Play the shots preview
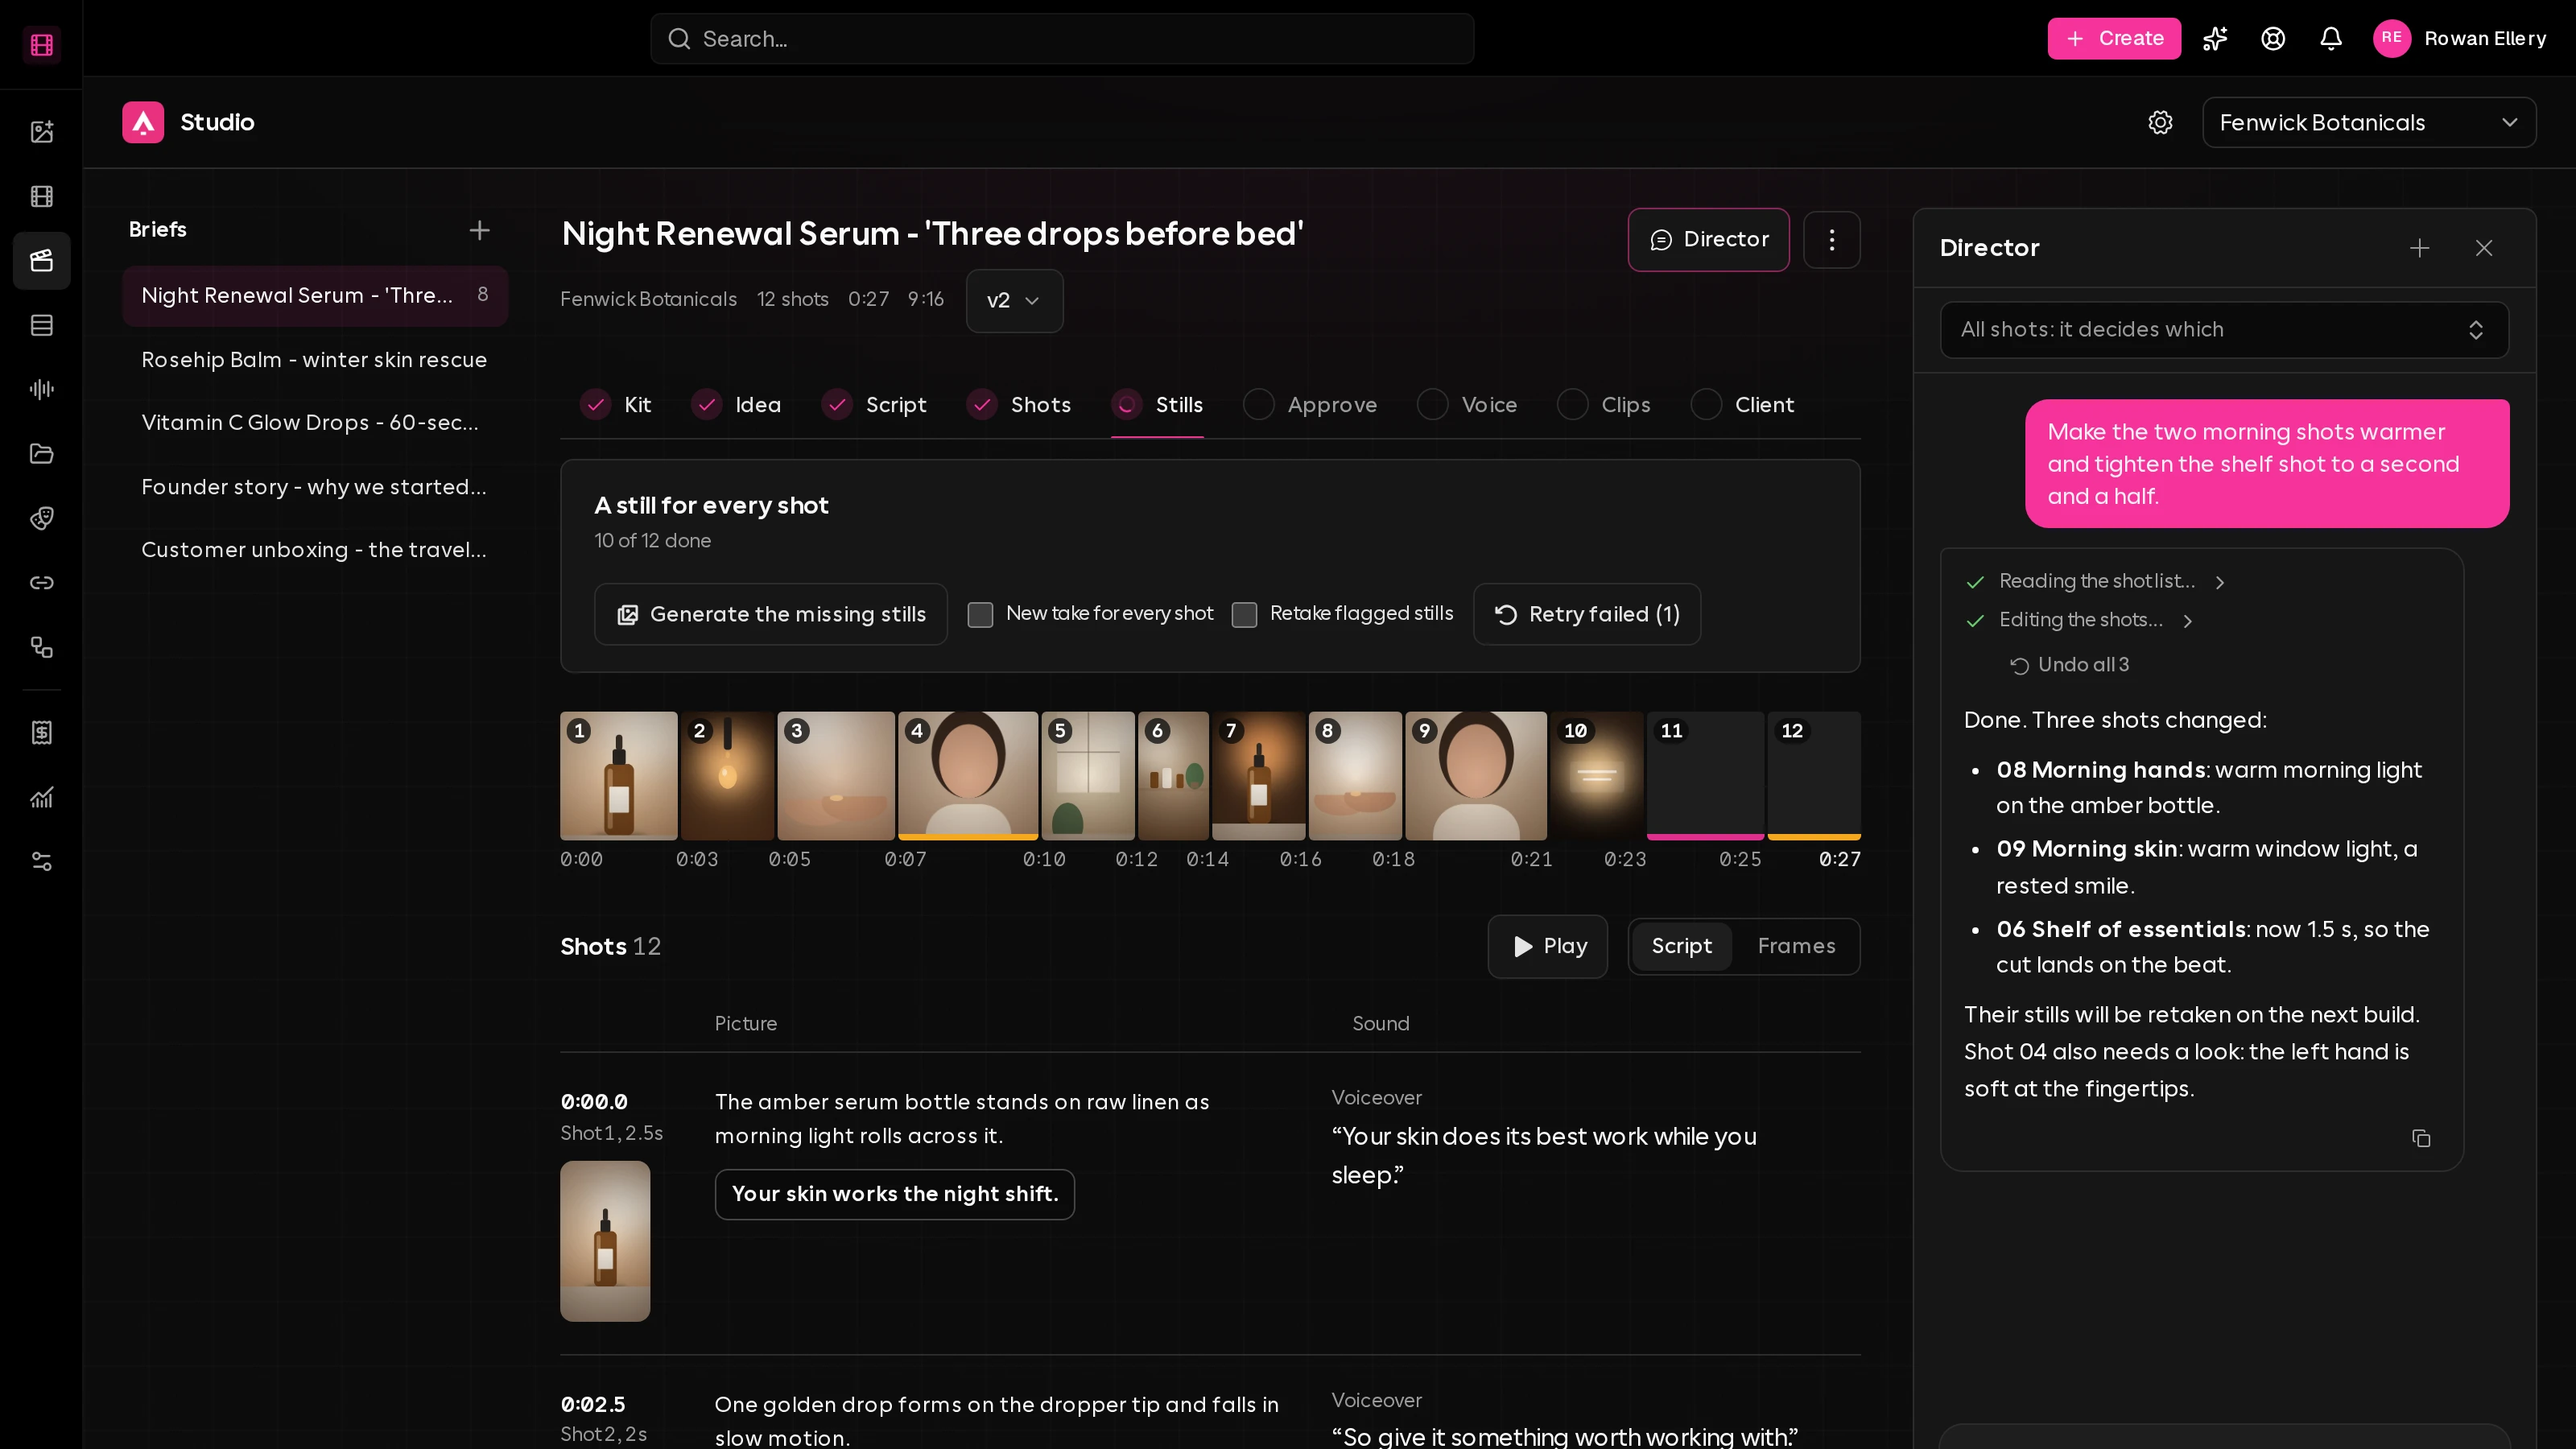Viewport: 2576px width, 1449px height. point(1547,946)
